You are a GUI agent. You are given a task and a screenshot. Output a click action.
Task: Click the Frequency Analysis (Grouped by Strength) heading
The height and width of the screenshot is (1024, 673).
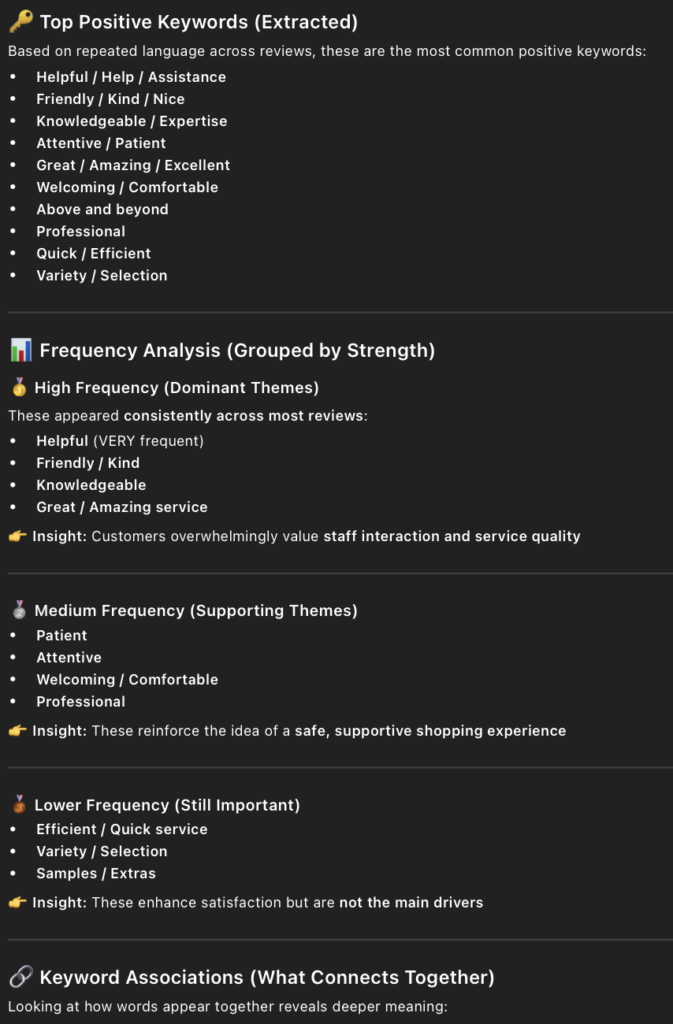pyautogui.click(x=237, y=350)
